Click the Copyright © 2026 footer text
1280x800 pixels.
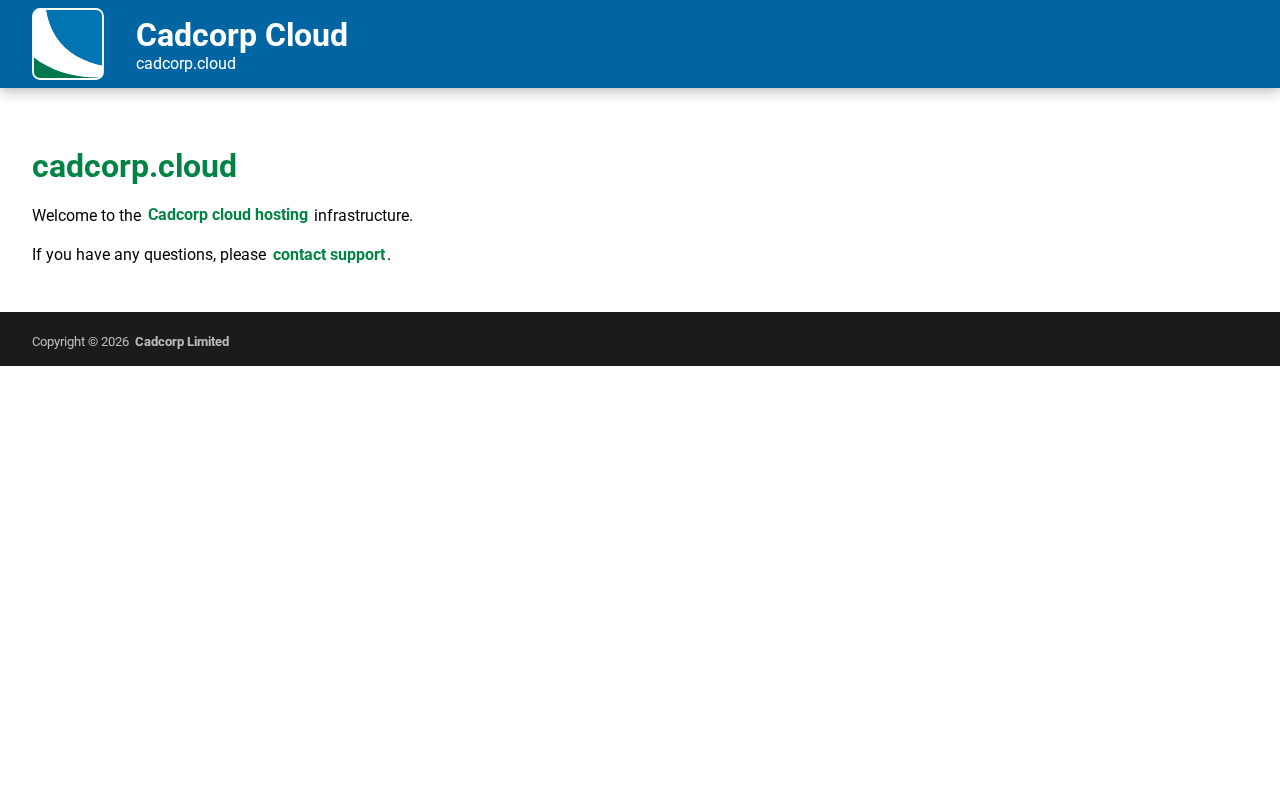tap(80, 342)
